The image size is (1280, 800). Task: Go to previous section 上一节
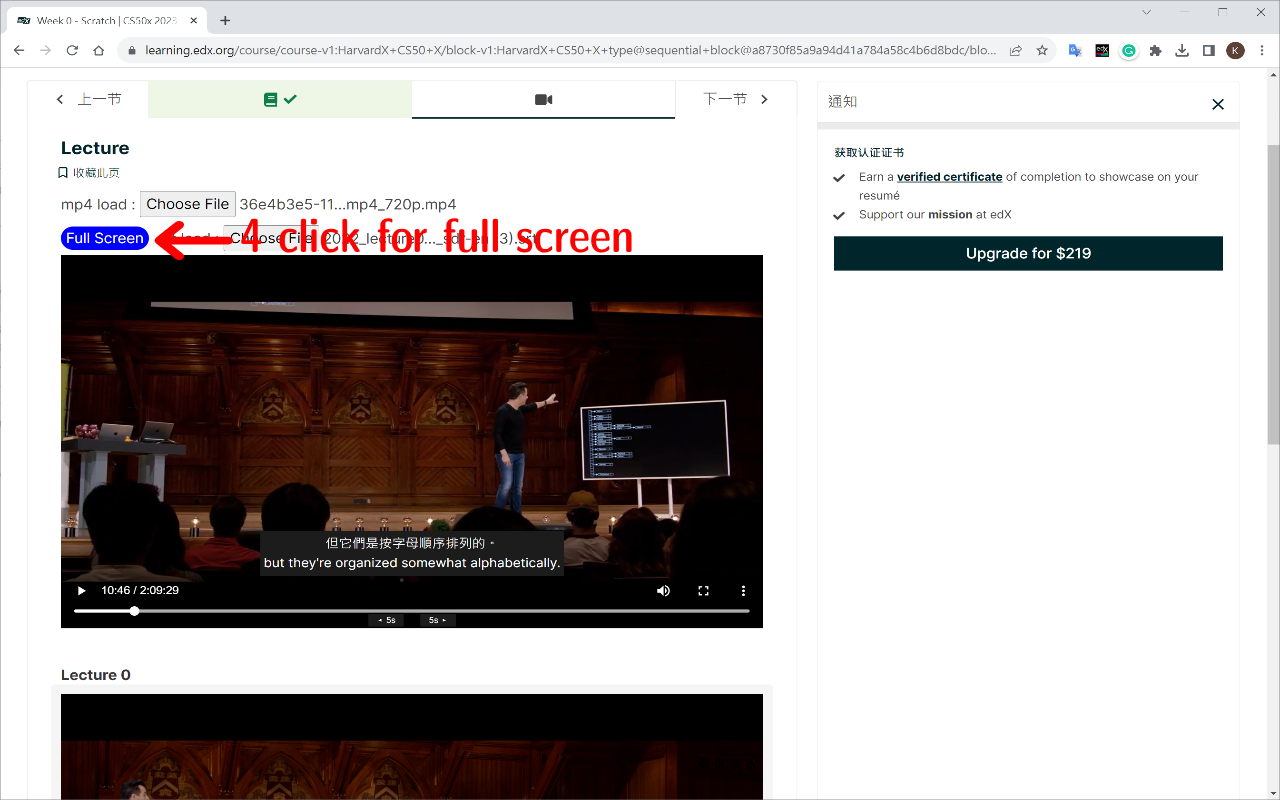(x=89, y=99)
